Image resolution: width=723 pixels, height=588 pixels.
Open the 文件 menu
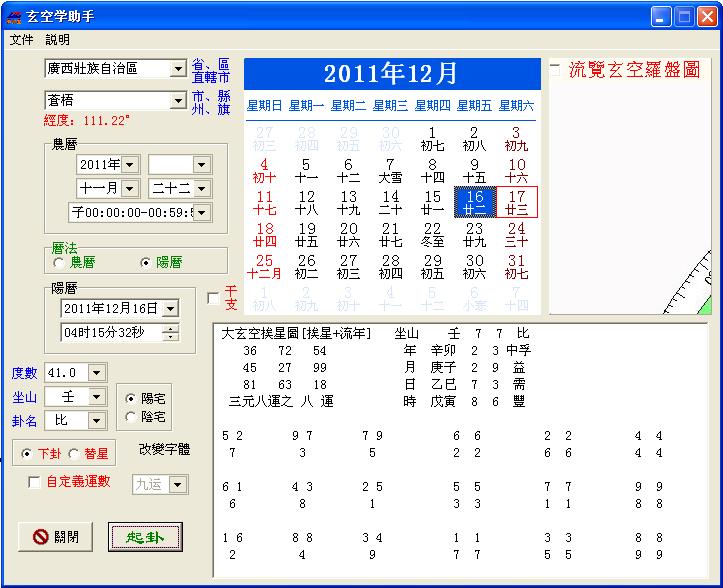tap(21, 40)
